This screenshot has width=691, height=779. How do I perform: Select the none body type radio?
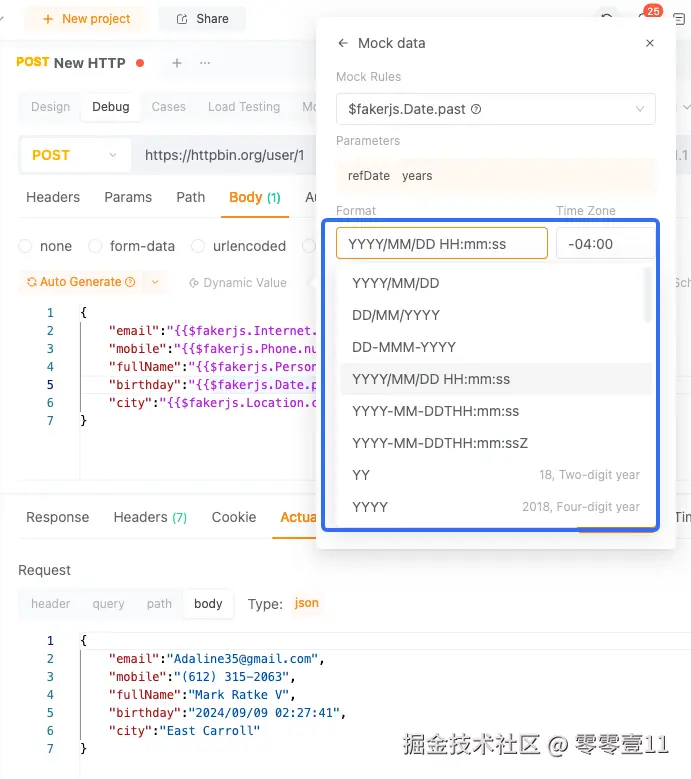(26, 246)
